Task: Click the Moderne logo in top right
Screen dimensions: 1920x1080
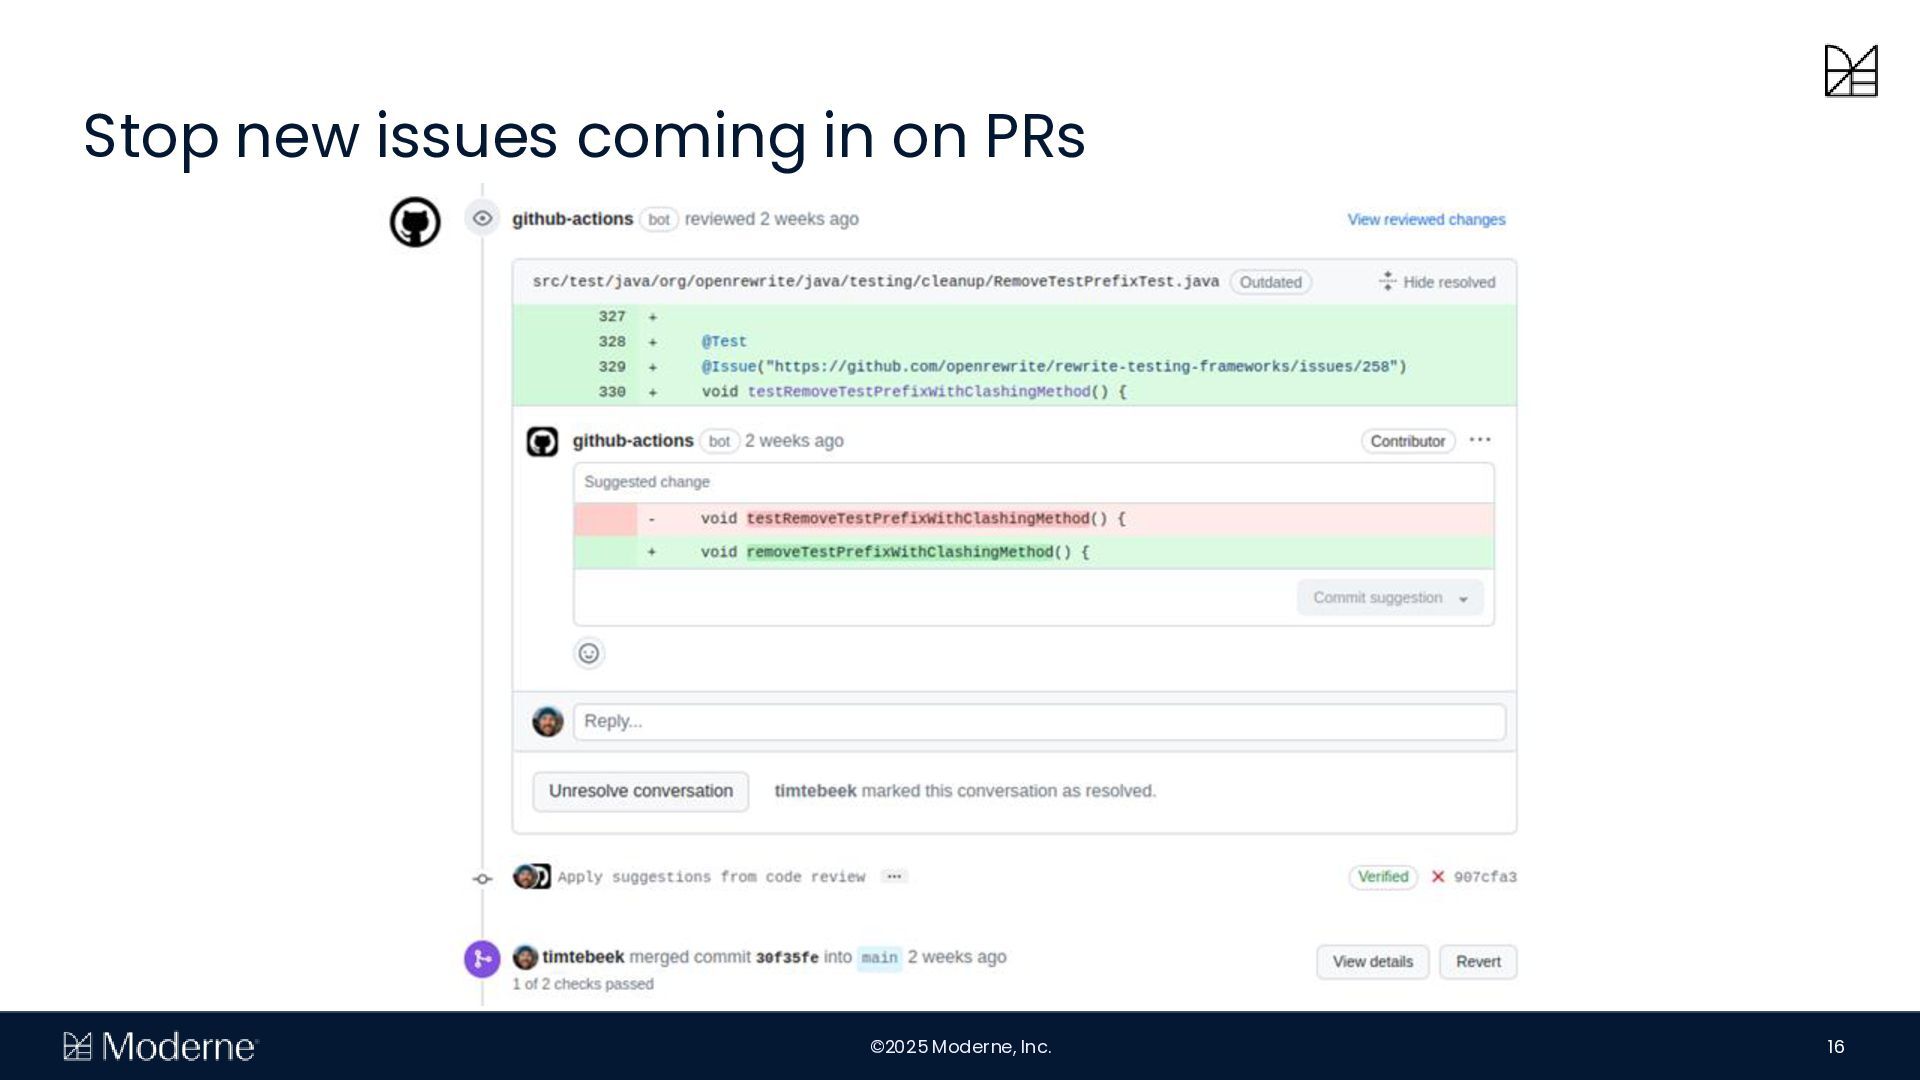Action: [x=1850, y=71]
